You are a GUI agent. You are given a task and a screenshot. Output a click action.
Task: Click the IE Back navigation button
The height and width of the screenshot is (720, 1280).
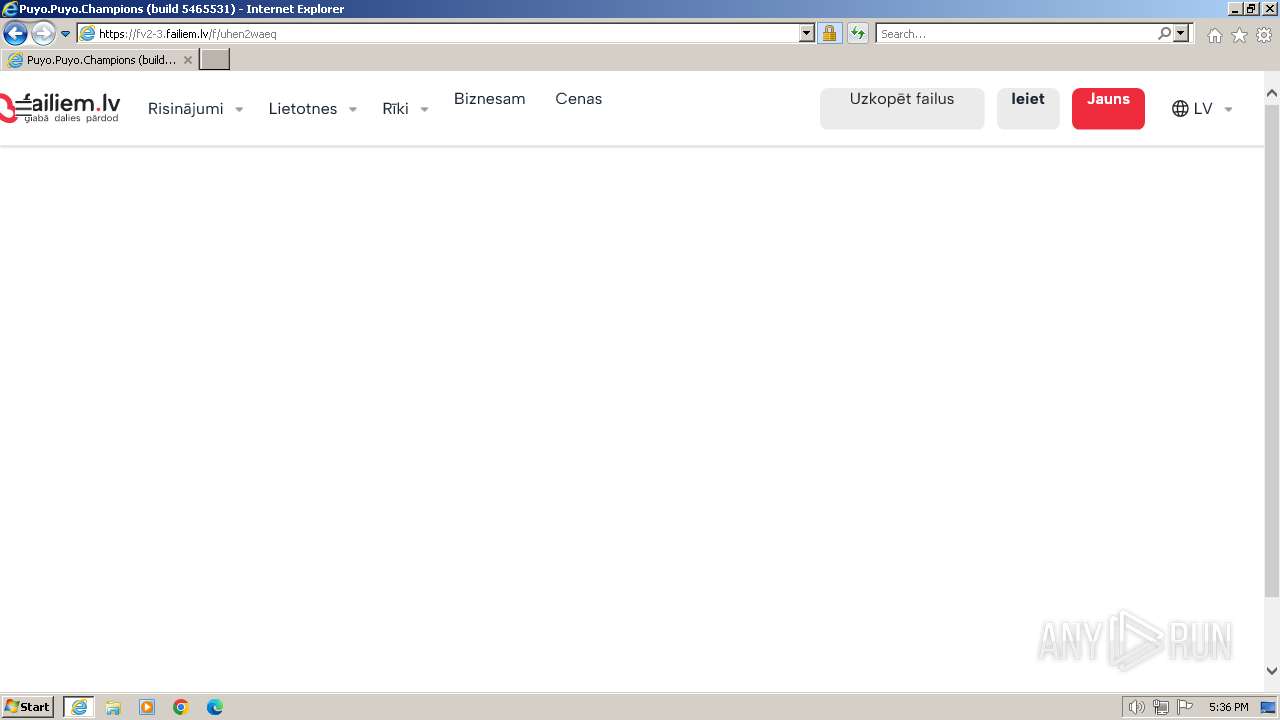click(x=15, y=33)
